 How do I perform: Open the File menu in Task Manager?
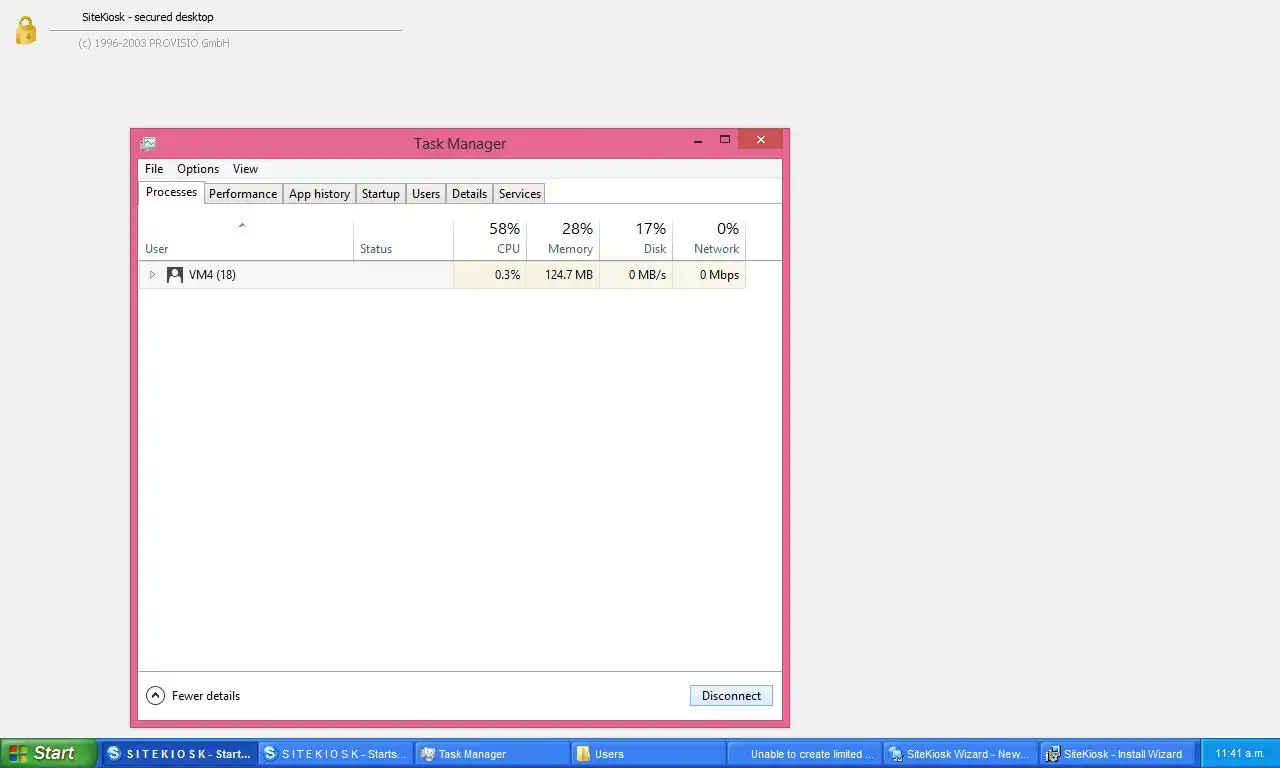click(x=154, y=169)
